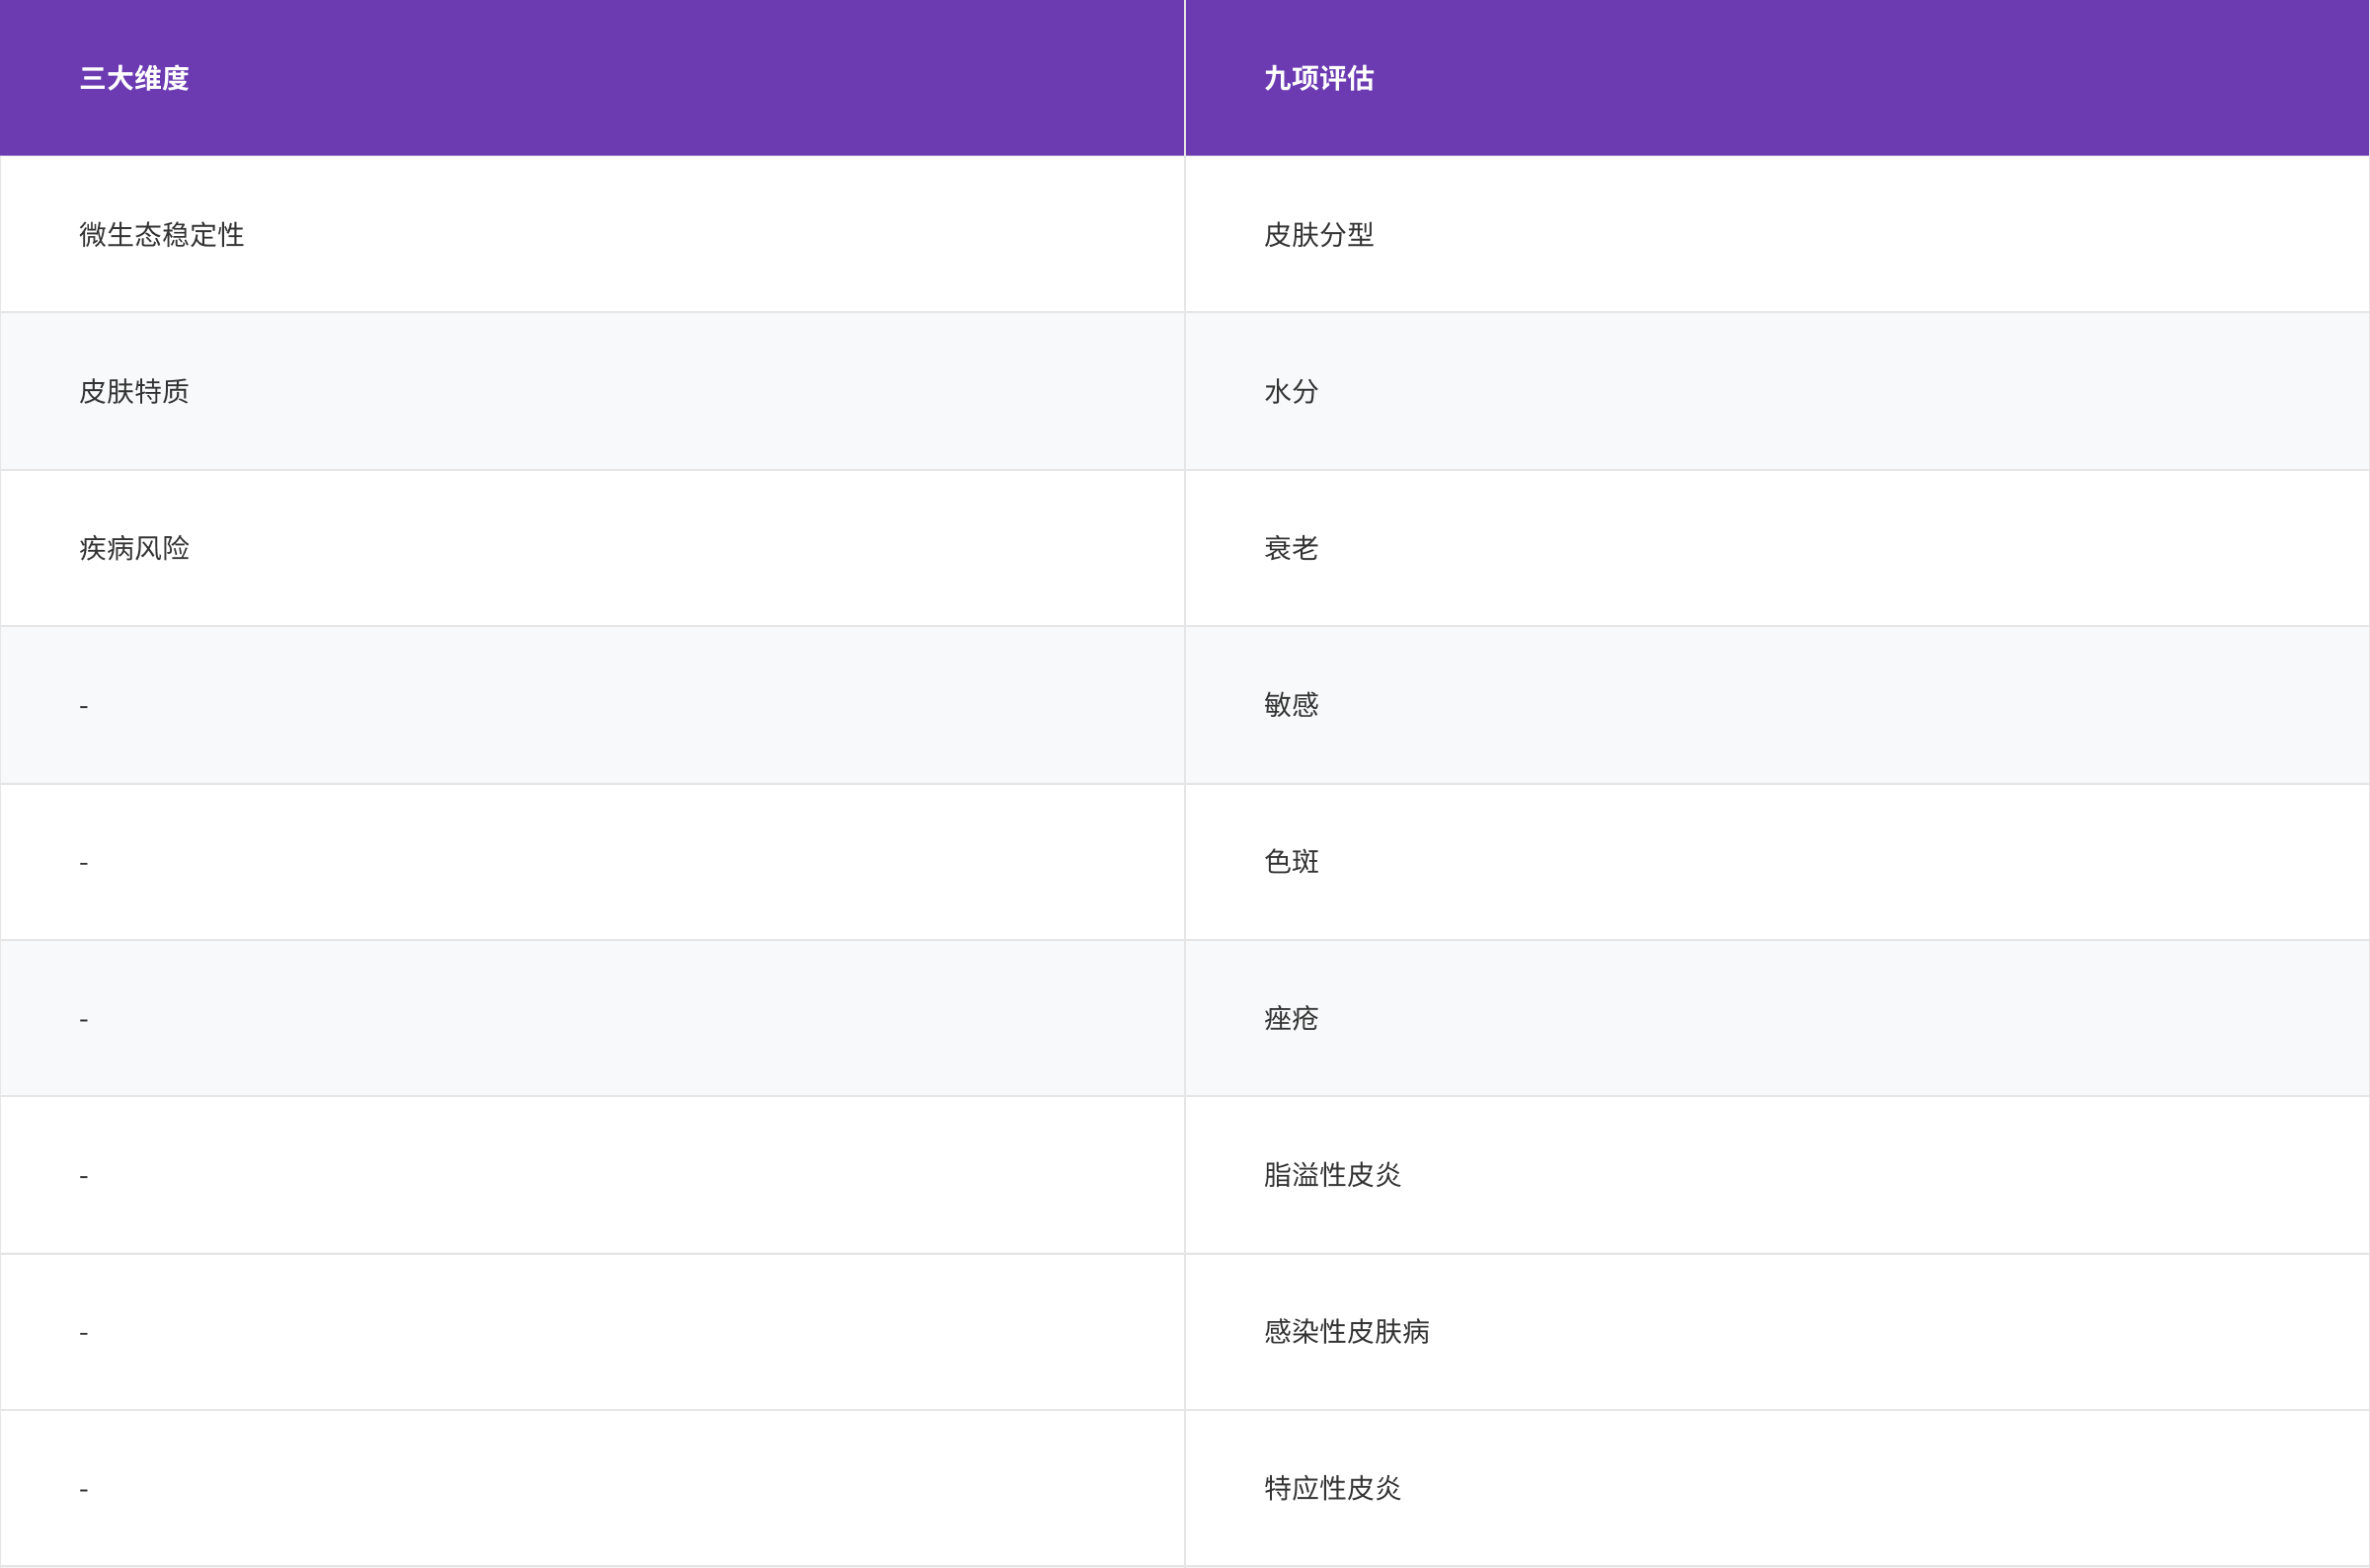
Task: Click the dash beside 痤疮
Action: pos(84,1020)
